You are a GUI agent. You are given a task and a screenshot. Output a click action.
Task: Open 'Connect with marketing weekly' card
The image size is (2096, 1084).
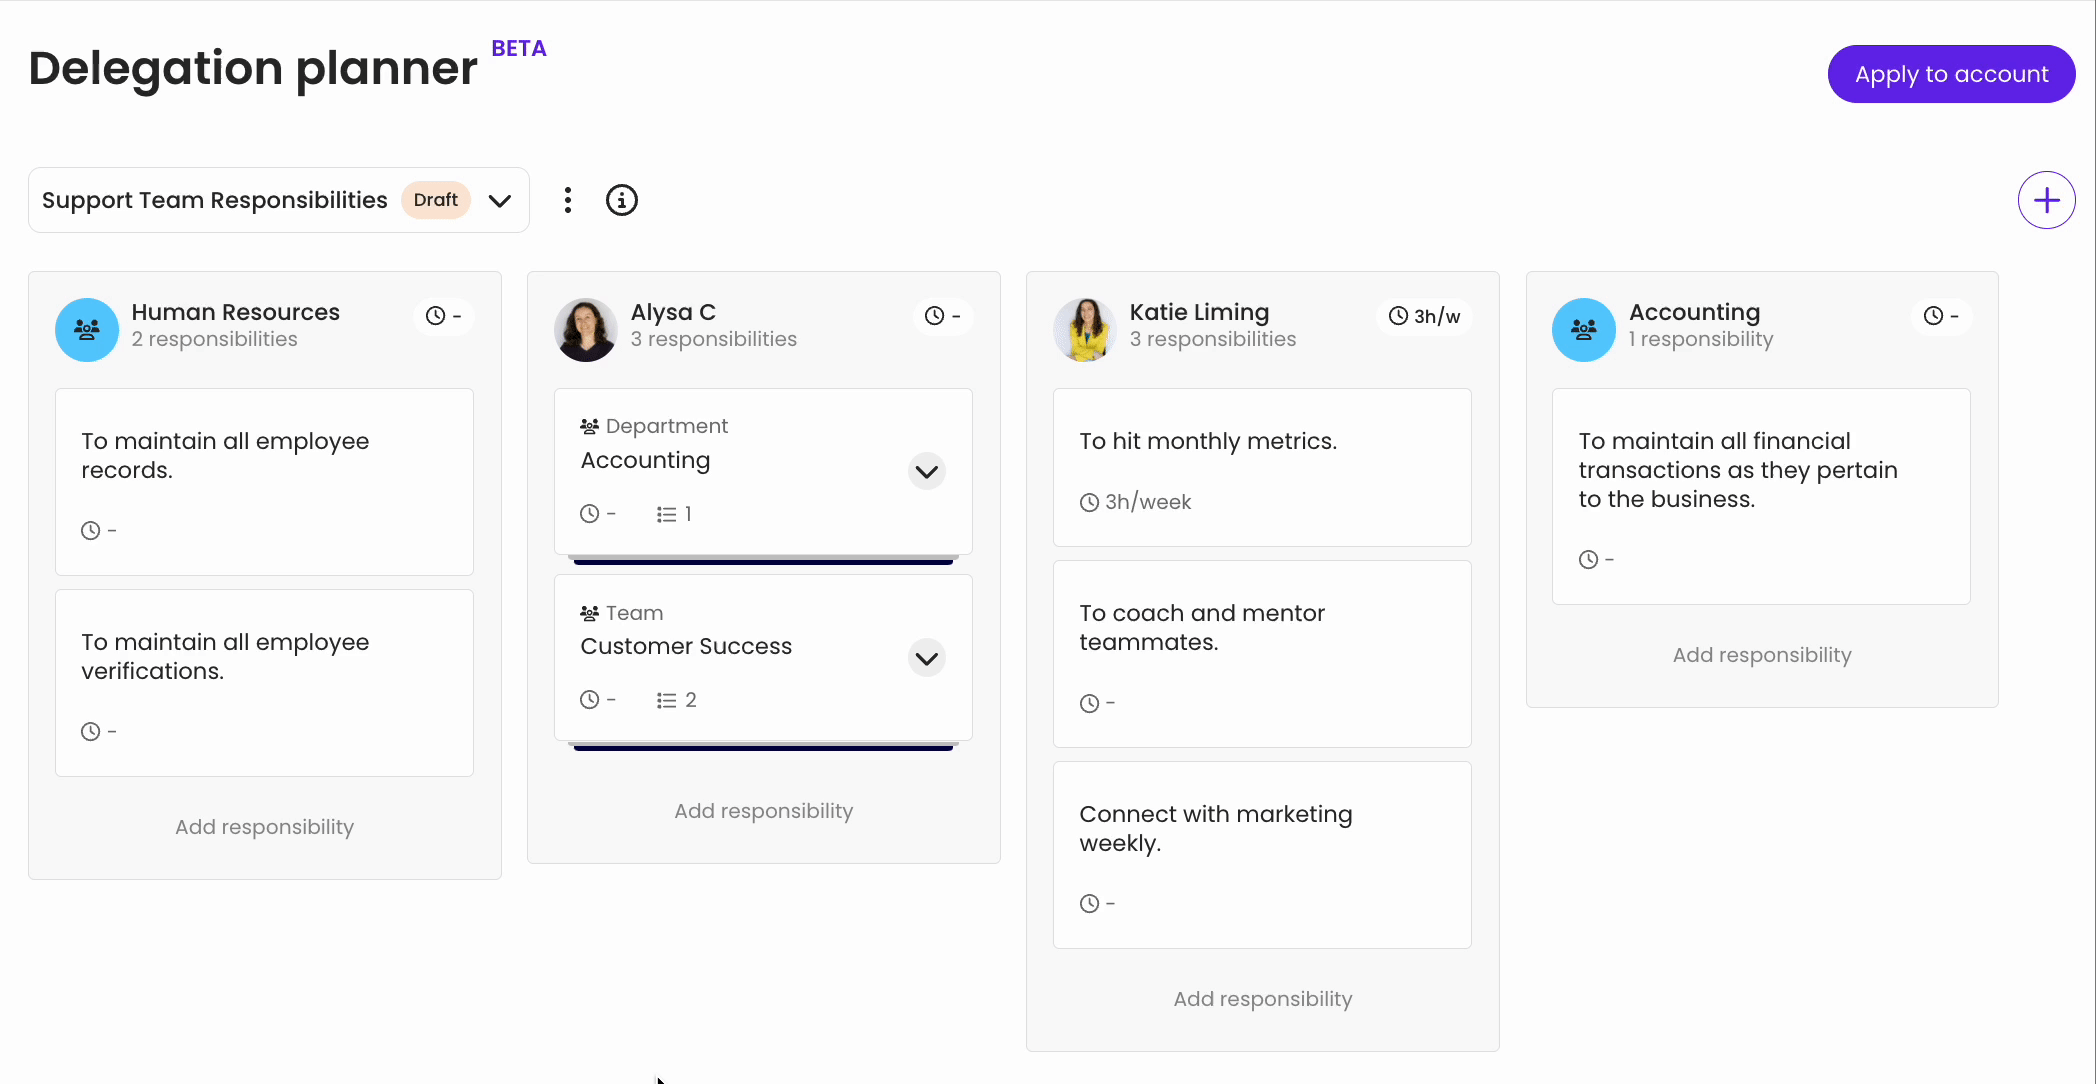pos(1261,854)
